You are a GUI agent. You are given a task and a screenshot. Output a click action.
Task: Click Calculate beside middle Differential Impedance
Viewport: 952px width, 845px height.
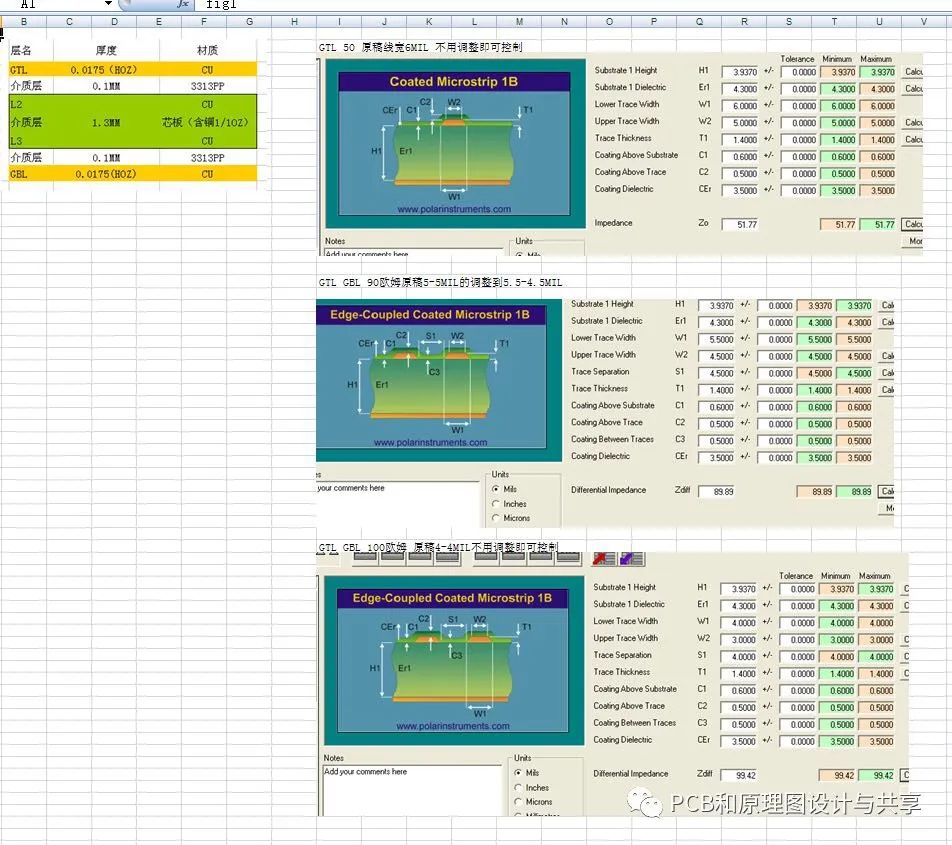[x=887, y=492]
